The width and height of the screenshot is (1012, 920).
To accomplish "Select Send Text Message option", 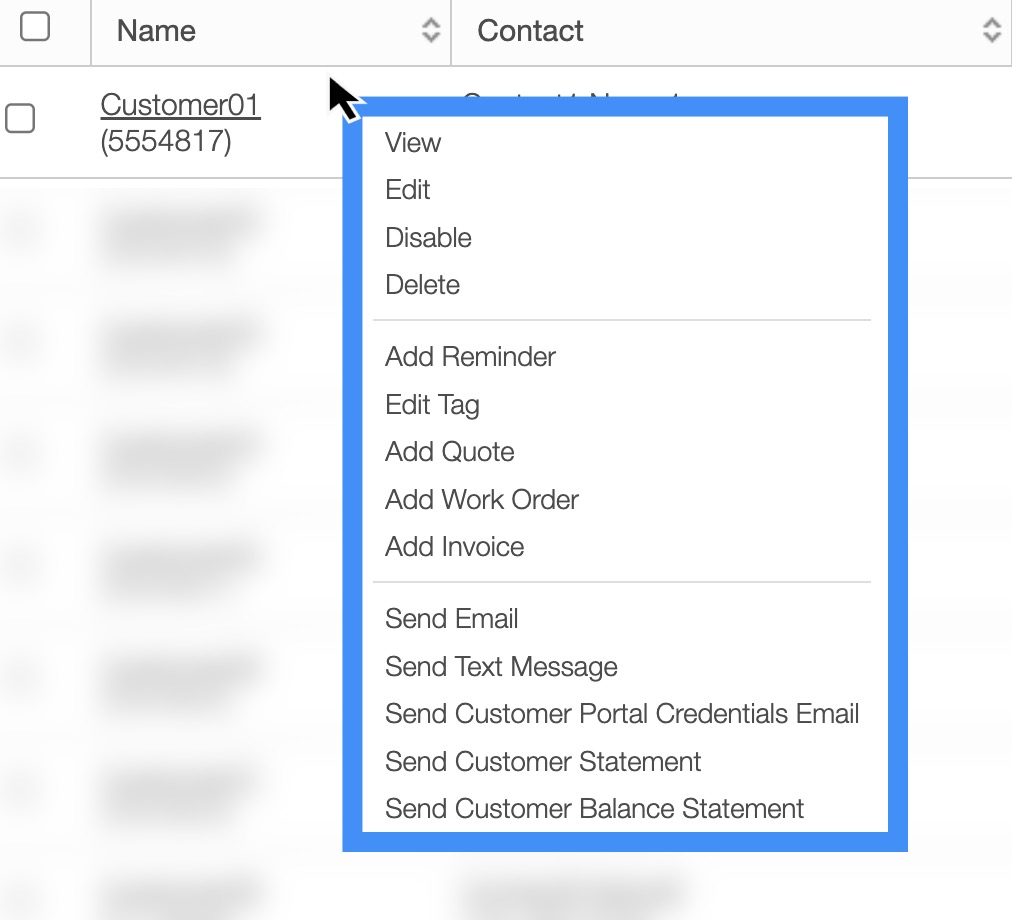I will coord(501,667).
